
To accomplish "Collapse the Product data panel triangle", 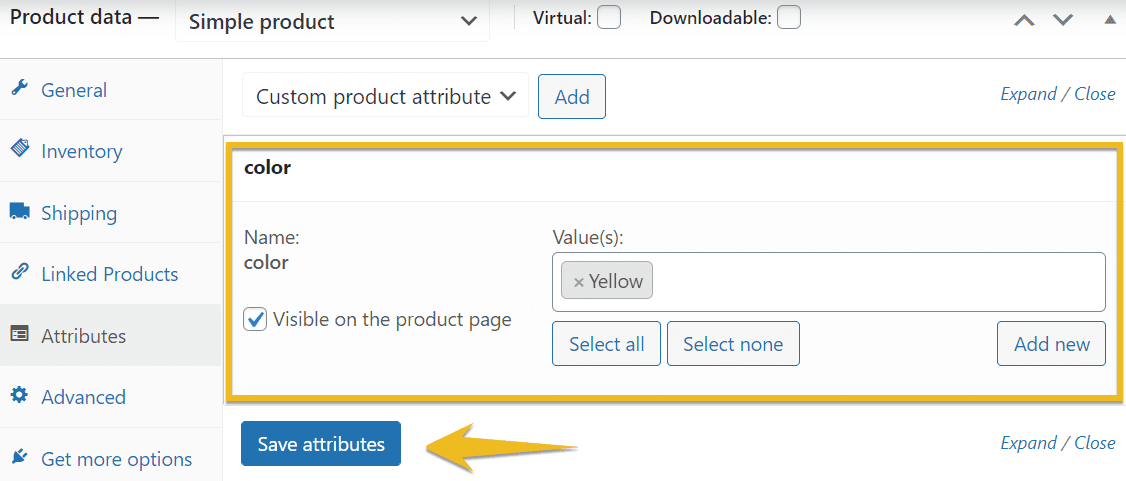I will coord(1109,19).
